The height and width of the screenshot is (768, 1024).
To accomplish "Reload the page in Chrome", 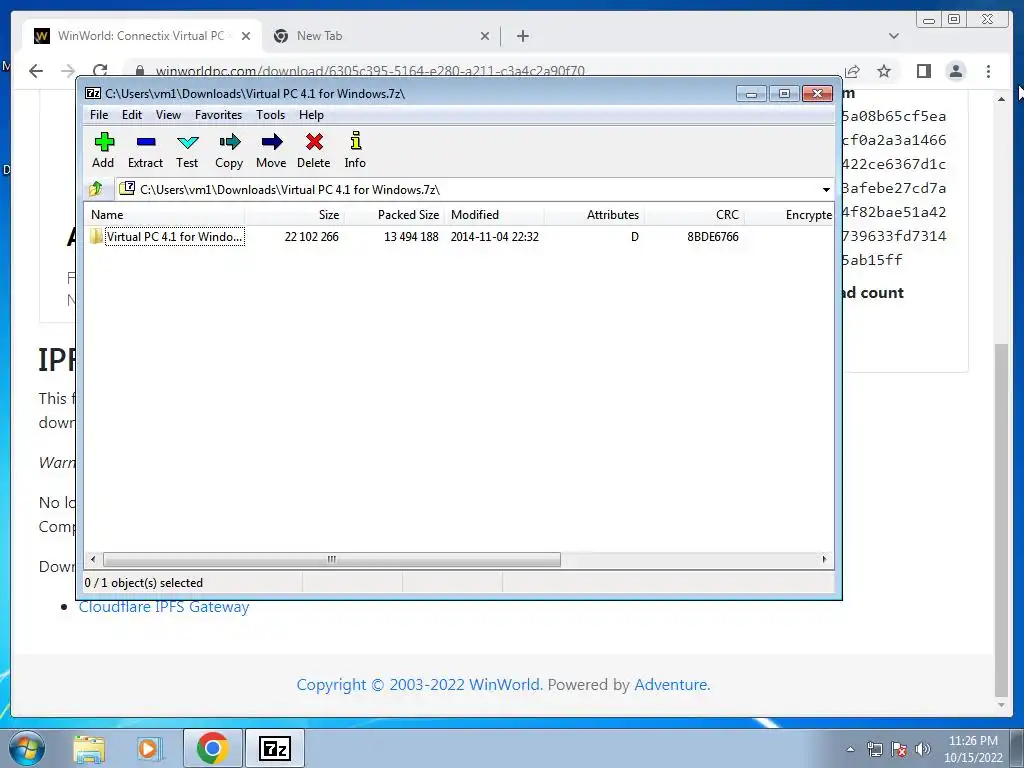I will 100,71.
